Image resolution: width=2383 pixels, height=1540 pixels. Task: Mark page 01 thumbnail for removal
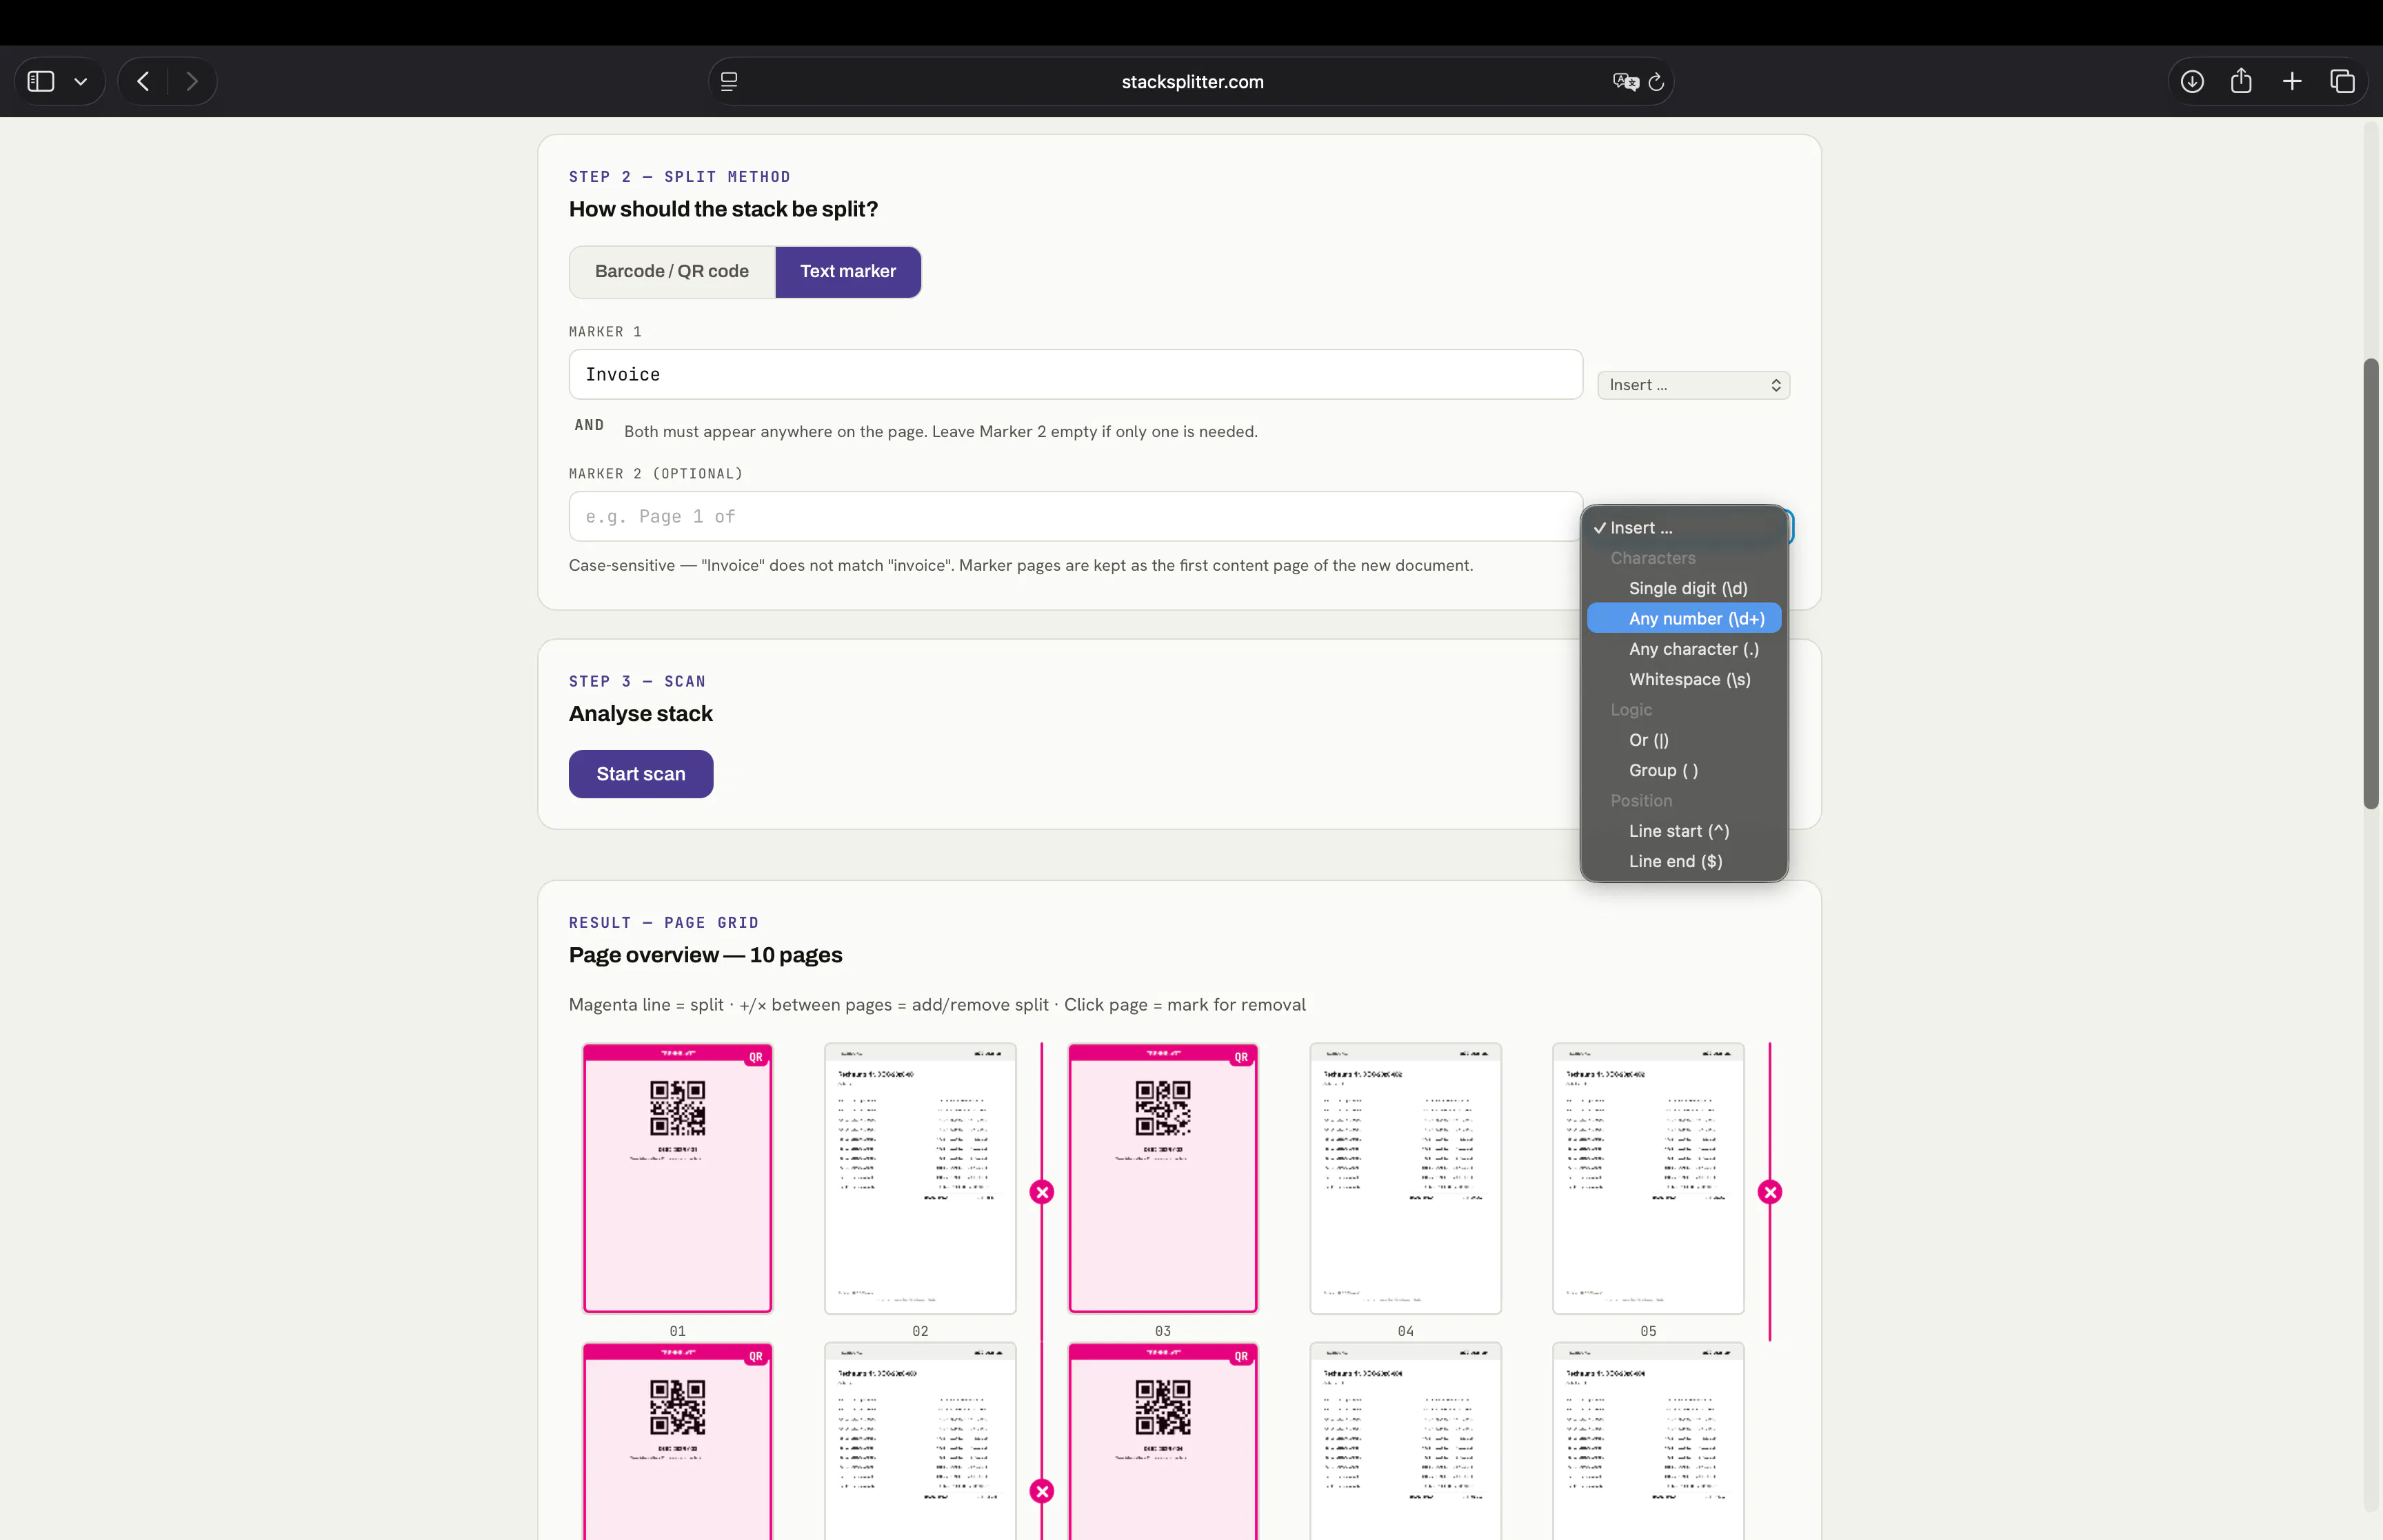point(678,1178)
